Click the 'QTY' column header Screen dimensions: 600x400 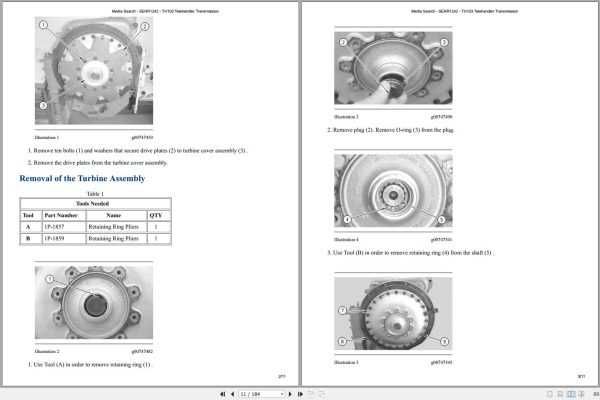click(x=156, y=216)
